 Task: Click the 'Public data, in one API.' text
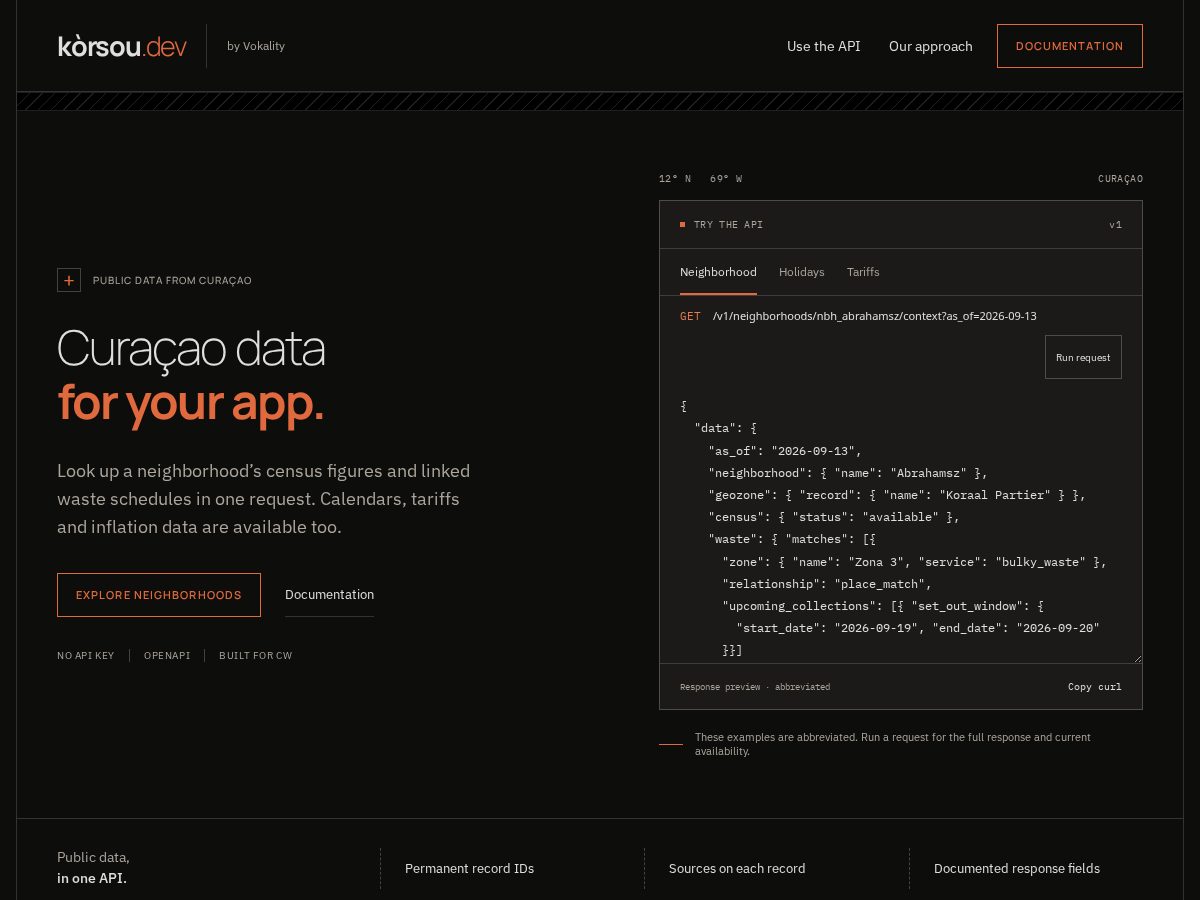click(93, 868)
